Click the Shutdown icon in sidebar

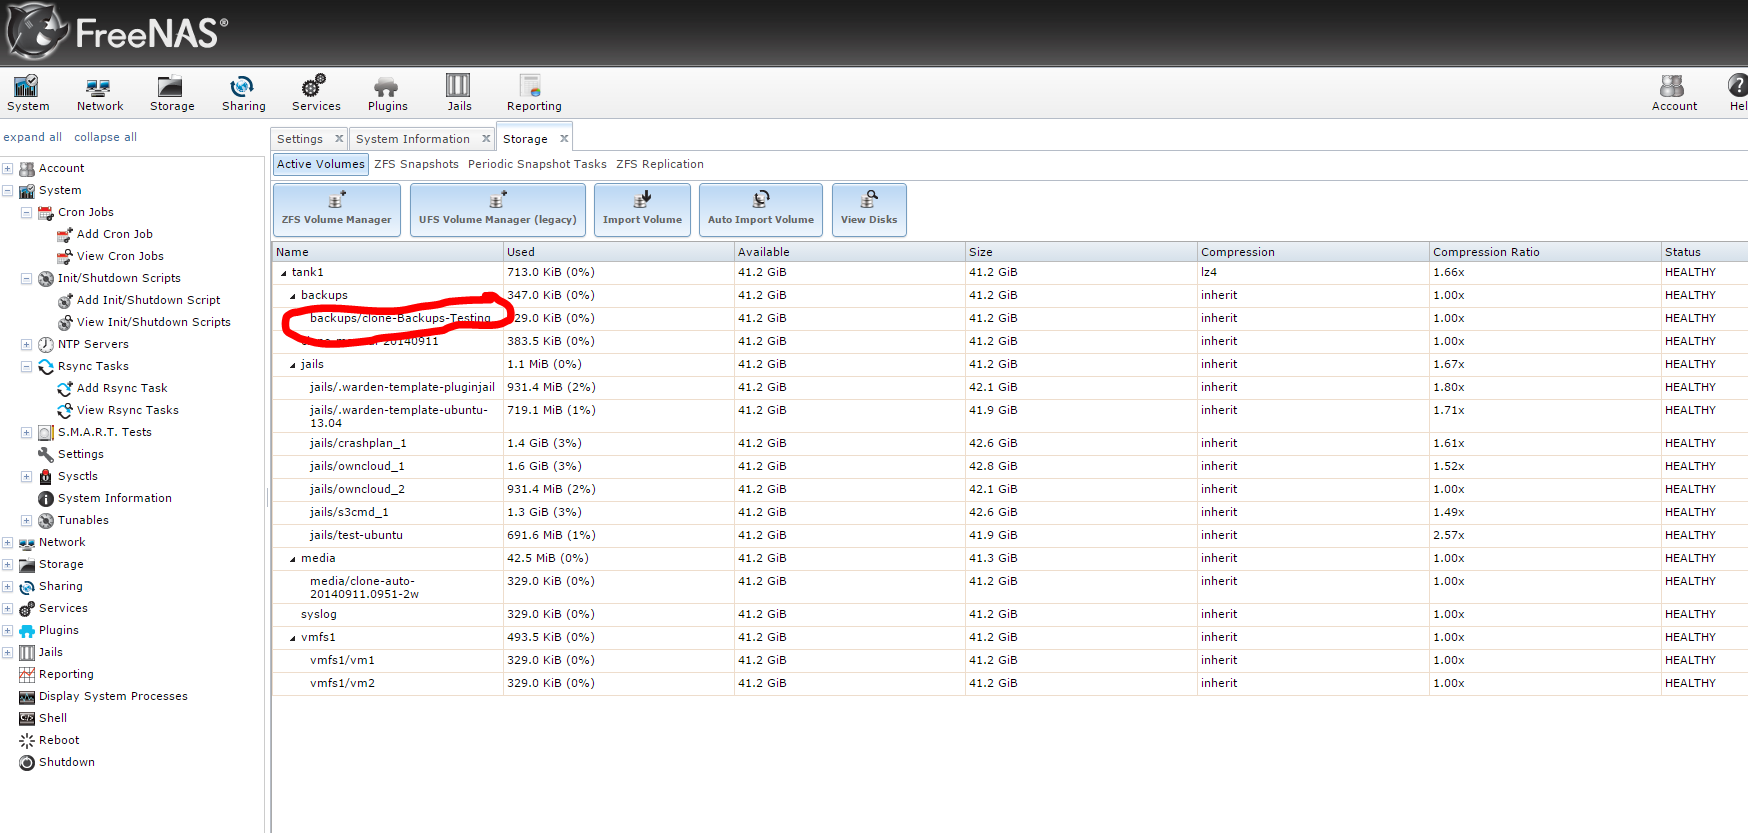point(27,762)
